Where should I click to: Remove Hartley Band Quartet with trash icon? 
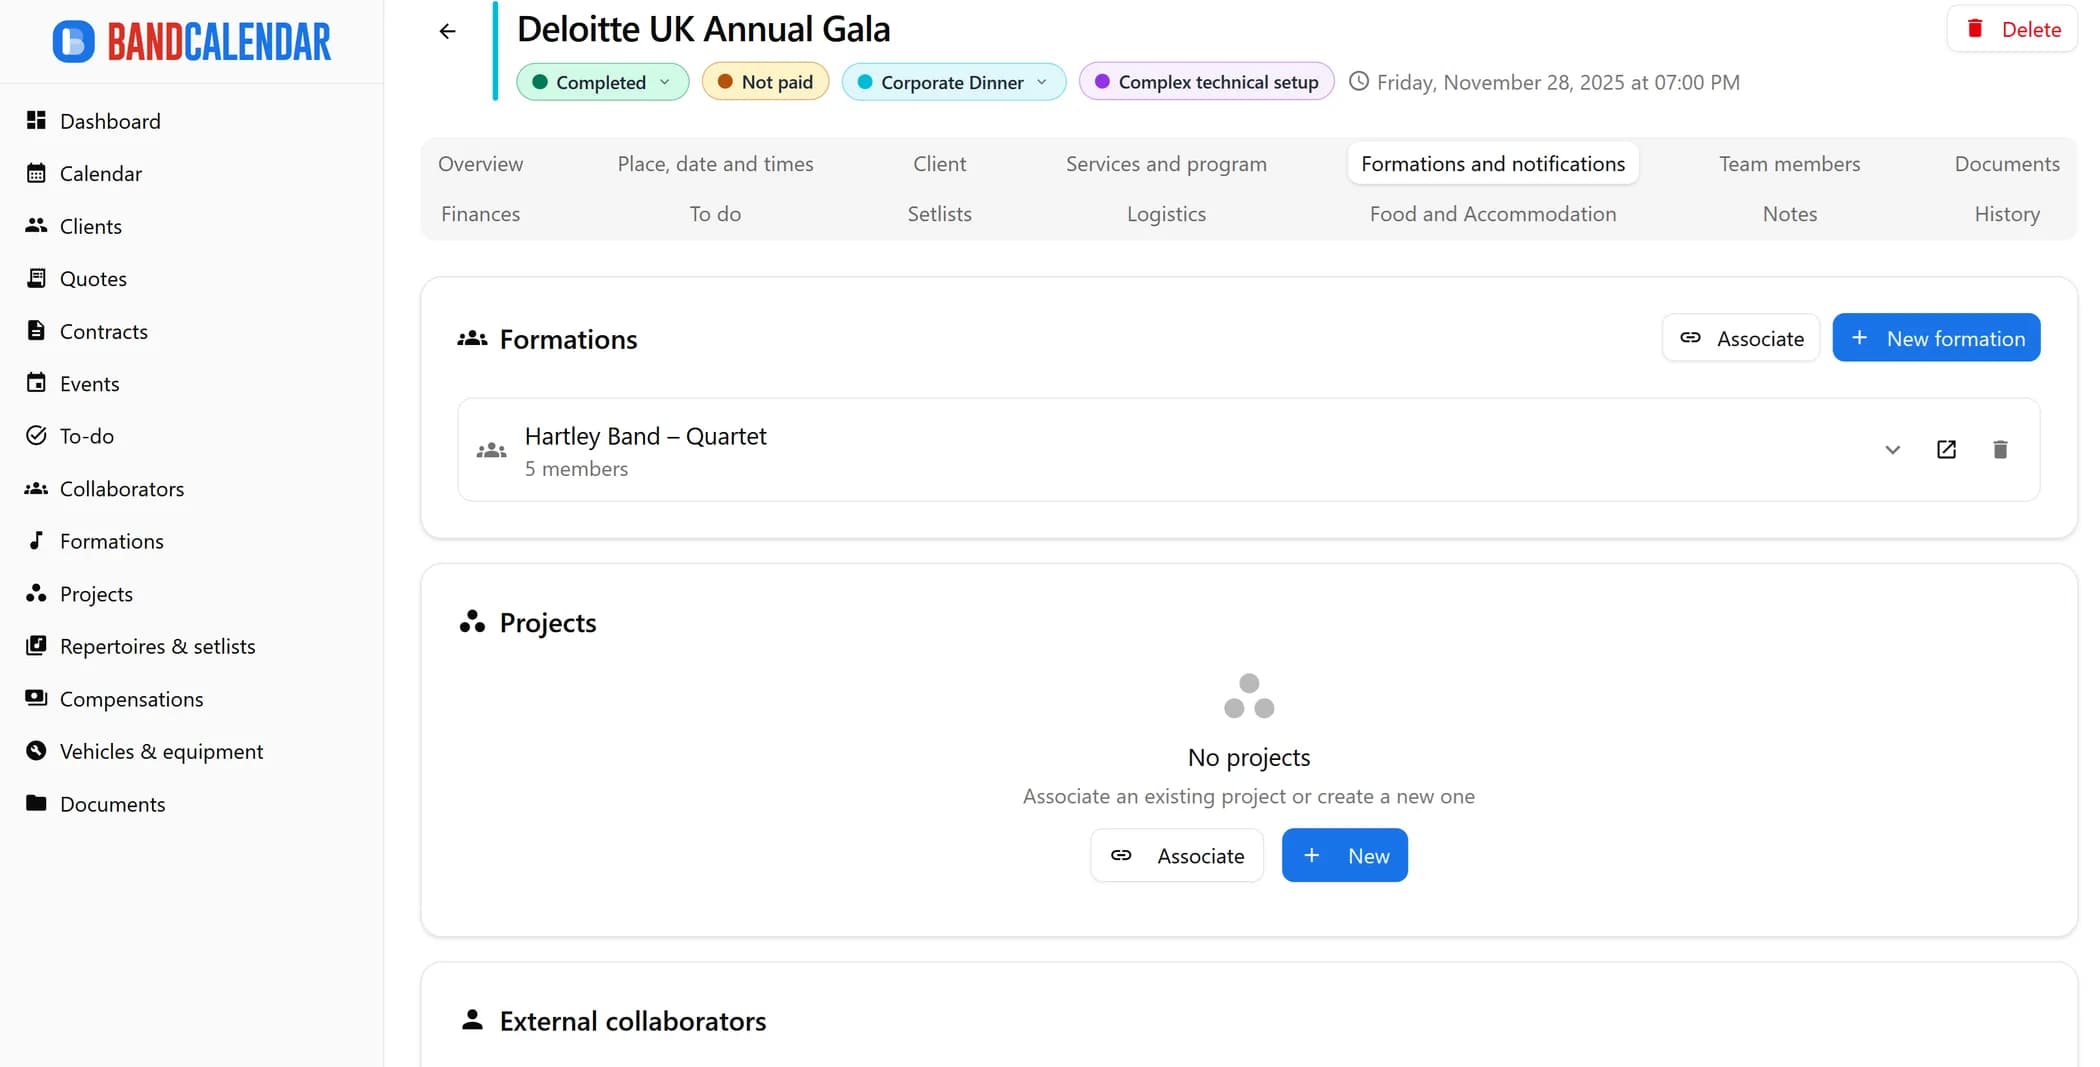click(2000, 449)
